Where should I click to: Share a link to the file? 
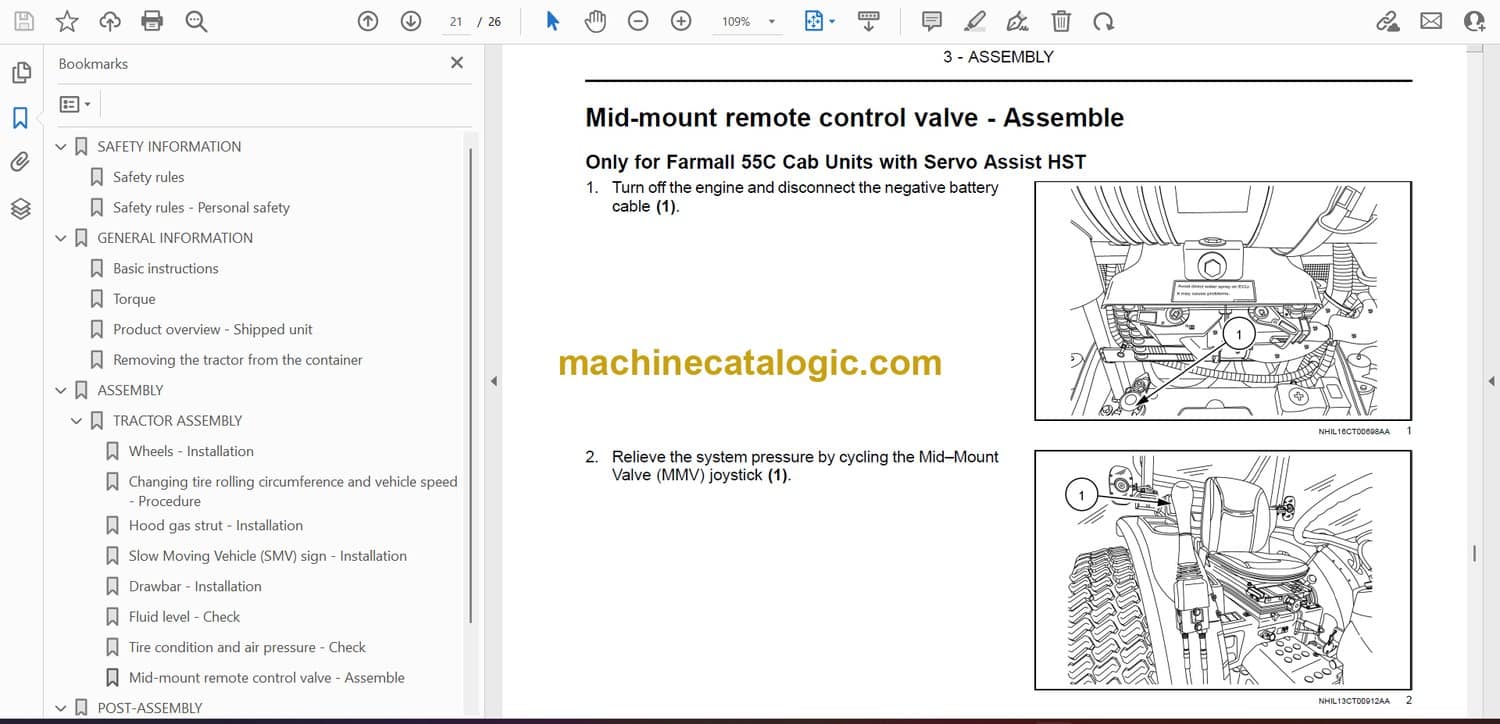[1388, 21]
